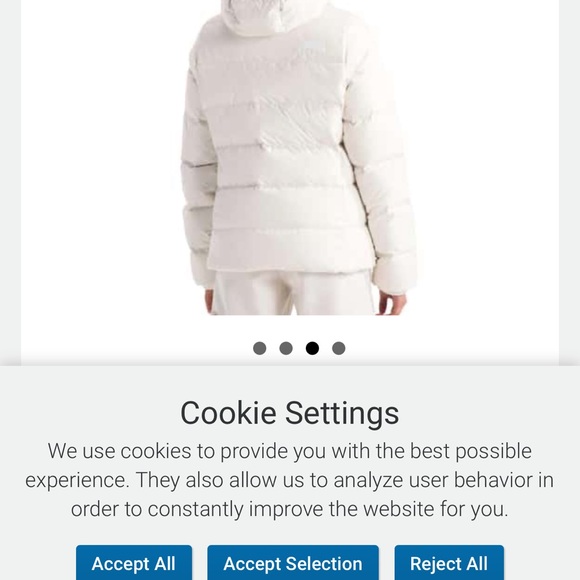This screenshot has height=580, width=580.
Task: Click the Cookie Settings heading
Action: 290,413
